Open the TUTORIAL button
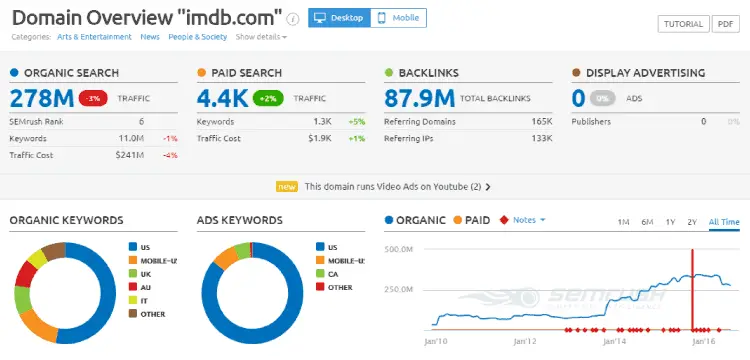The width and height of the screenshot is (750, 360). coord(683,24)
